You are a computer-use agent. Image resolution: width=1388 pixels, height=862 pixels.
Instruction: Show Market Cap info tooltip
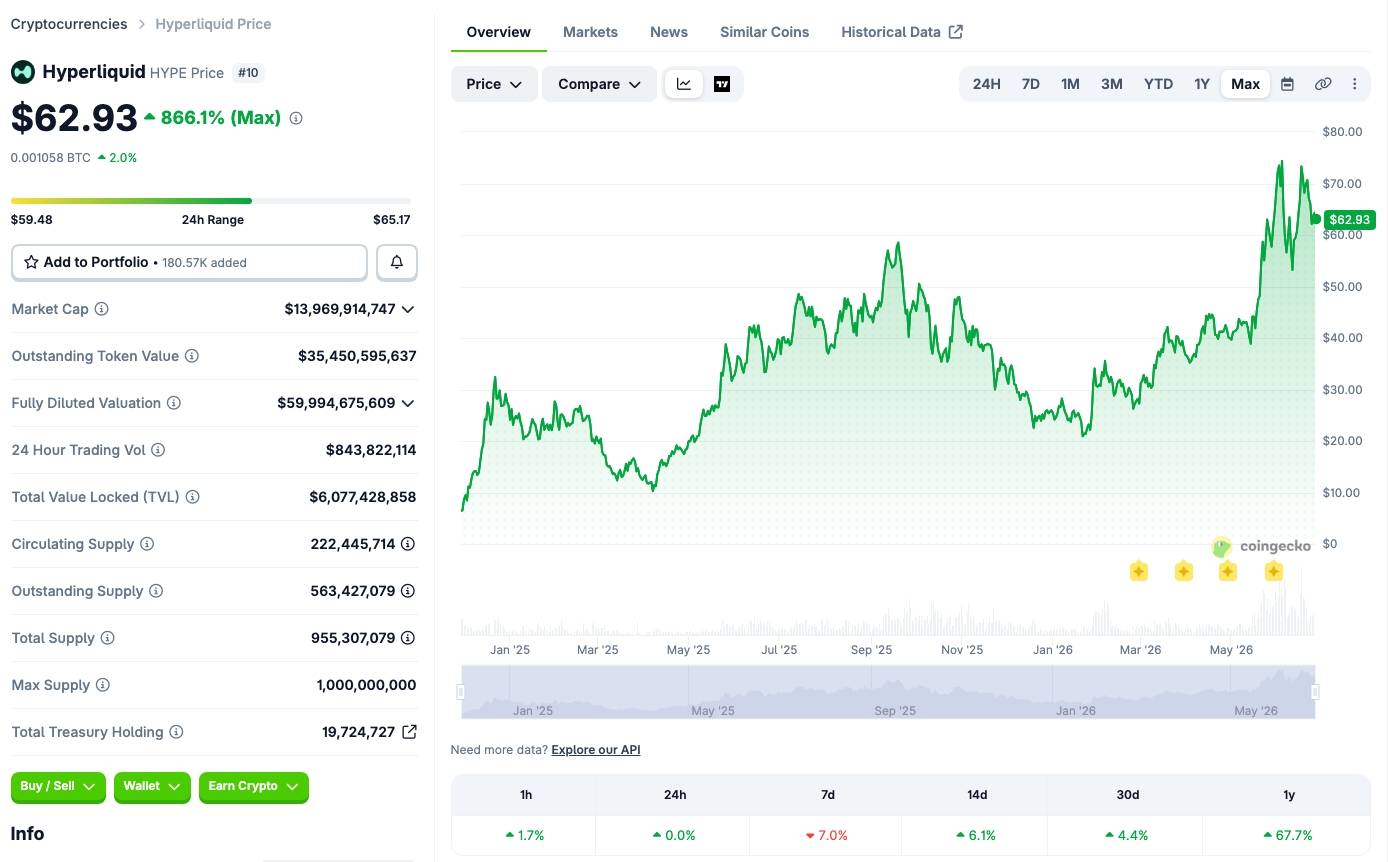[x=101, y=309]
